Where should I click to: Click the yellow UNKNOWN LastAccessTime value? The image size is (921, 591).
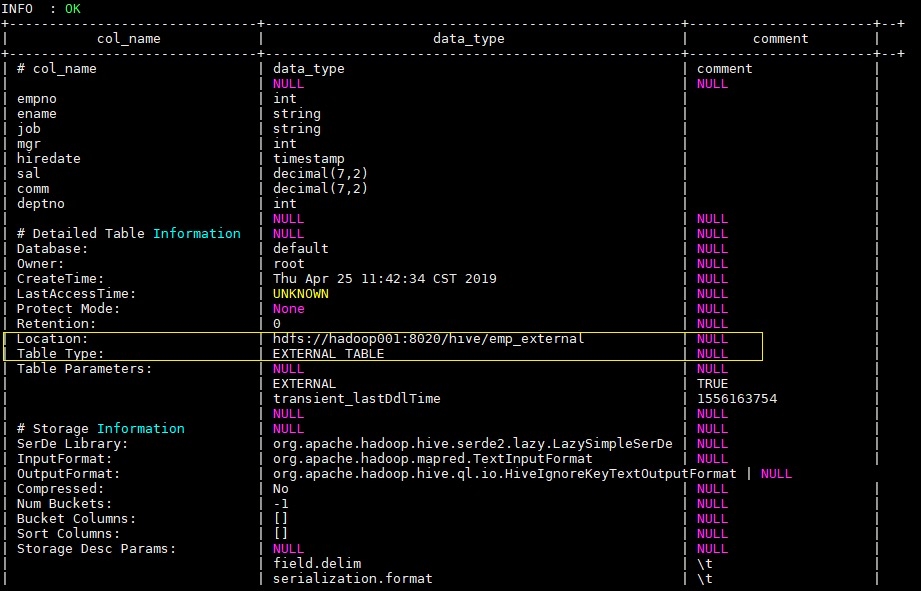point(300,294)
